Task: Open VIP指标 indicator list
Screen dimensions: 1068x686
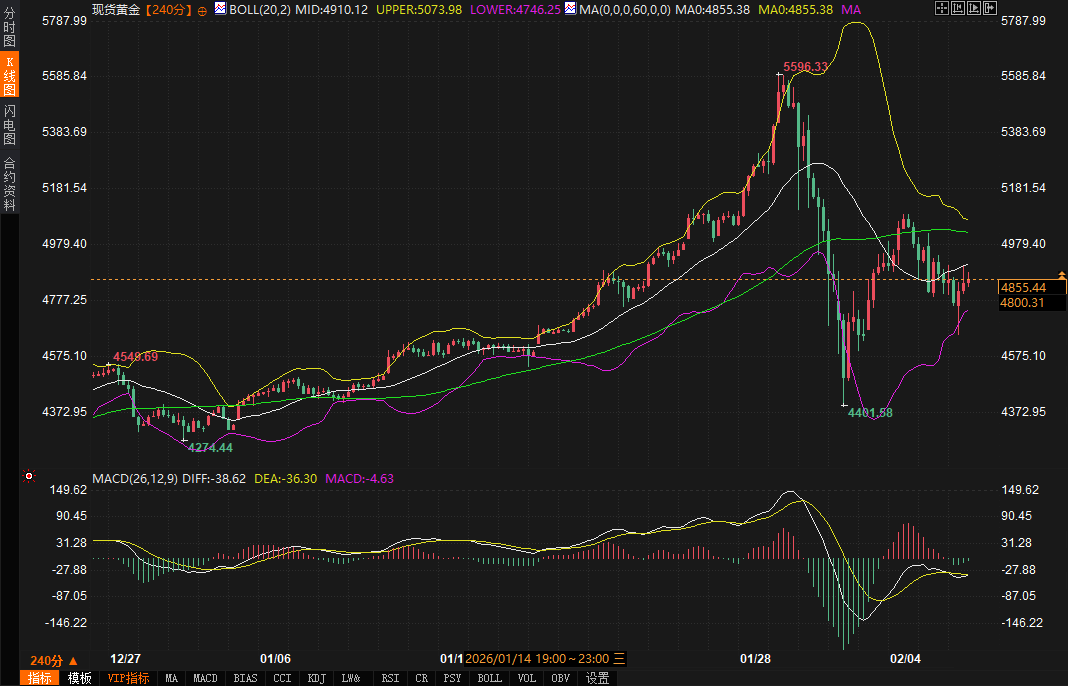Action: pyautogui.click(x=128, y=678)
